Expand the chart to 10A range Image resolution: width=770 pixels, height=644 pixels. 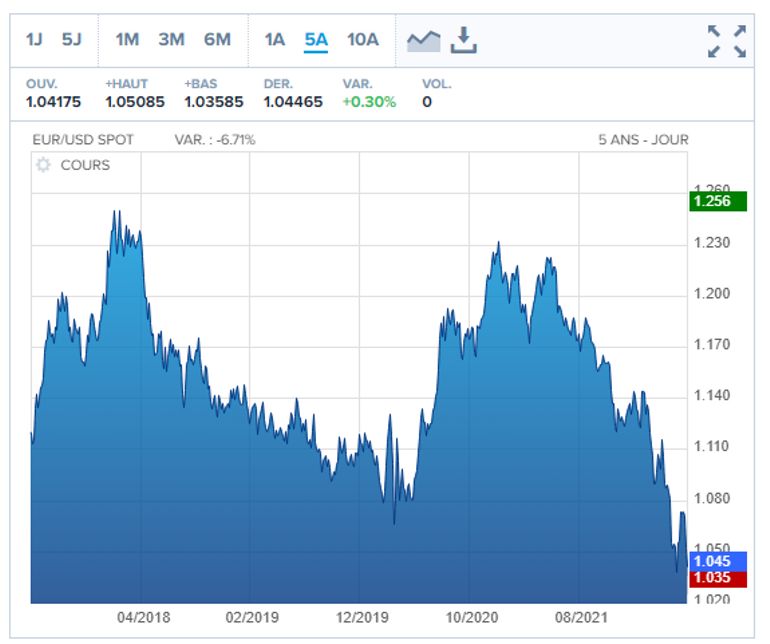[363, 40]
